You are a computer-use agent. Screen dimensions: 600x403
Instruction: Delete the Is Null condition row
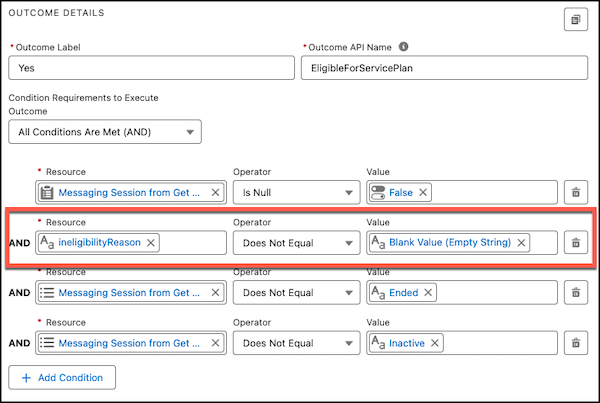[x=576, y=192]
